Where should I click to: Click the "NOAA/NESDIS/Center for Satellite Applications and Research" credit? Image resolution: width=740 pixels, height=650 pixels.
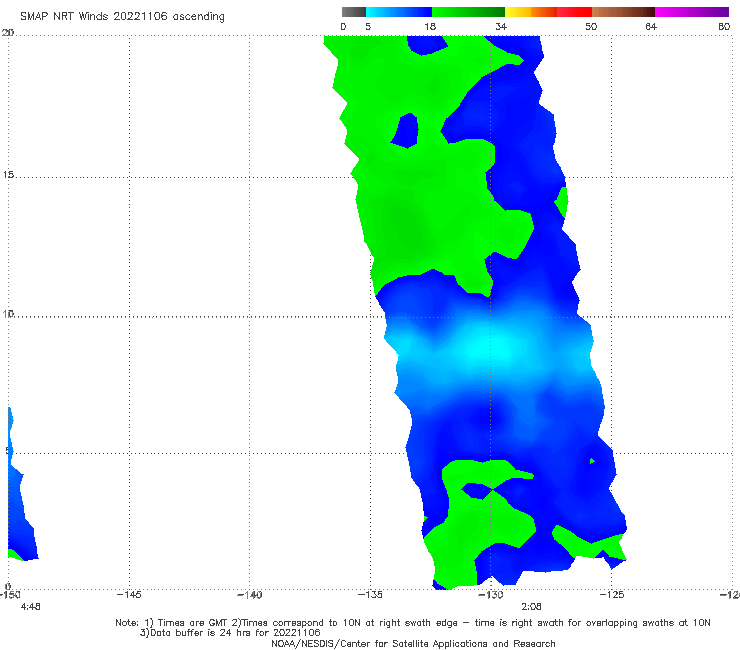pos(413,644)
